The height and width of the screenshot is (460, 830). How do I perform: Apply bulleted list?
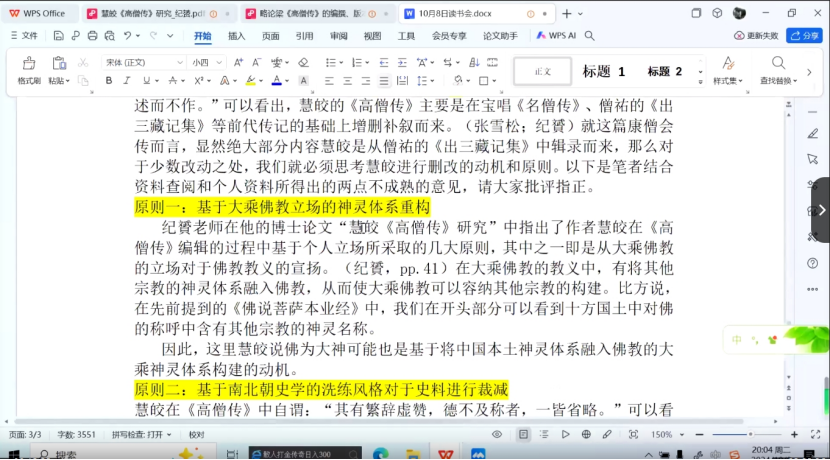click(x=331, y=62)
